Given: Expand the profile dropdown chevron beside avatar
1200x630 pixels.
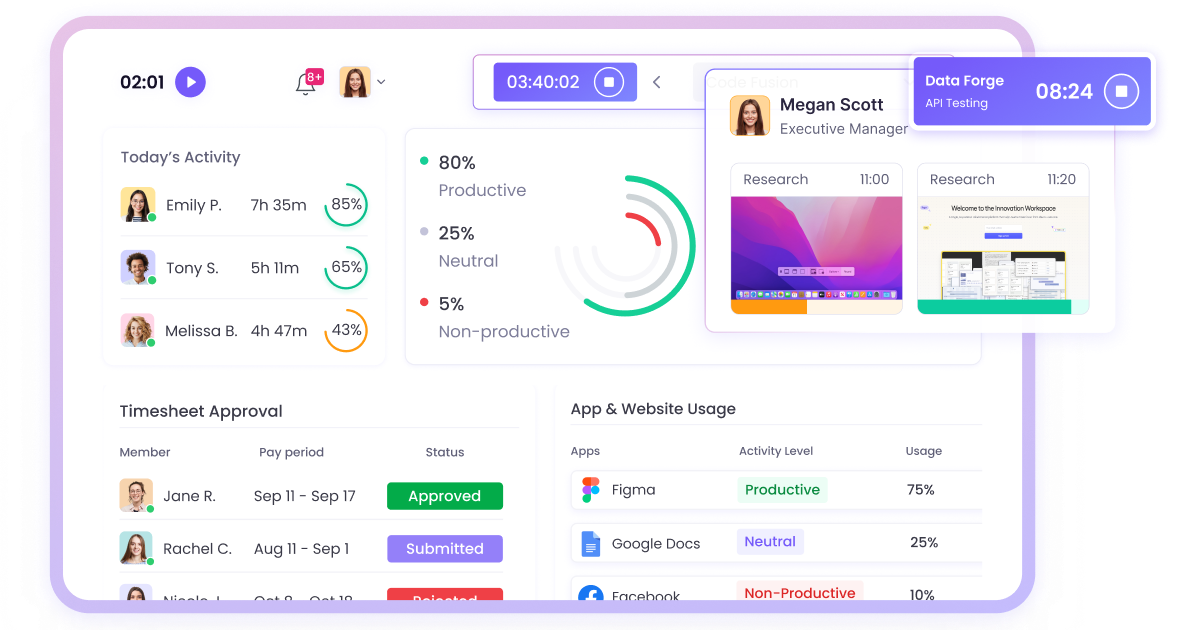Looking at the screenshot, I should (x=381, y=82).
